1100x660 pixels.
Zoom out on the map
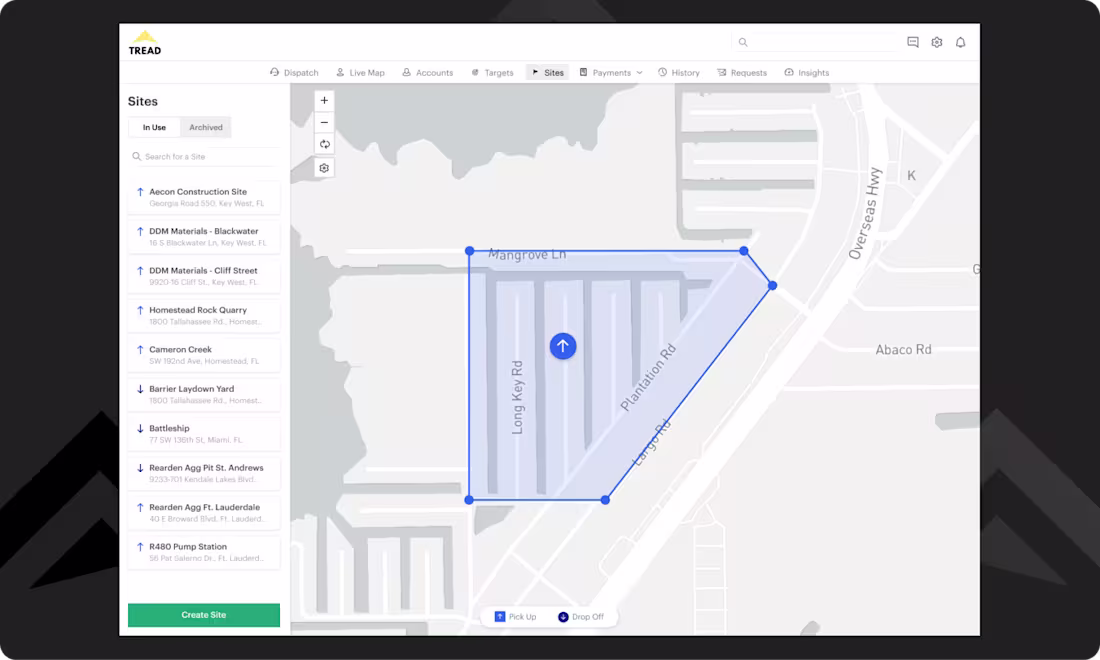coord(324,122)
